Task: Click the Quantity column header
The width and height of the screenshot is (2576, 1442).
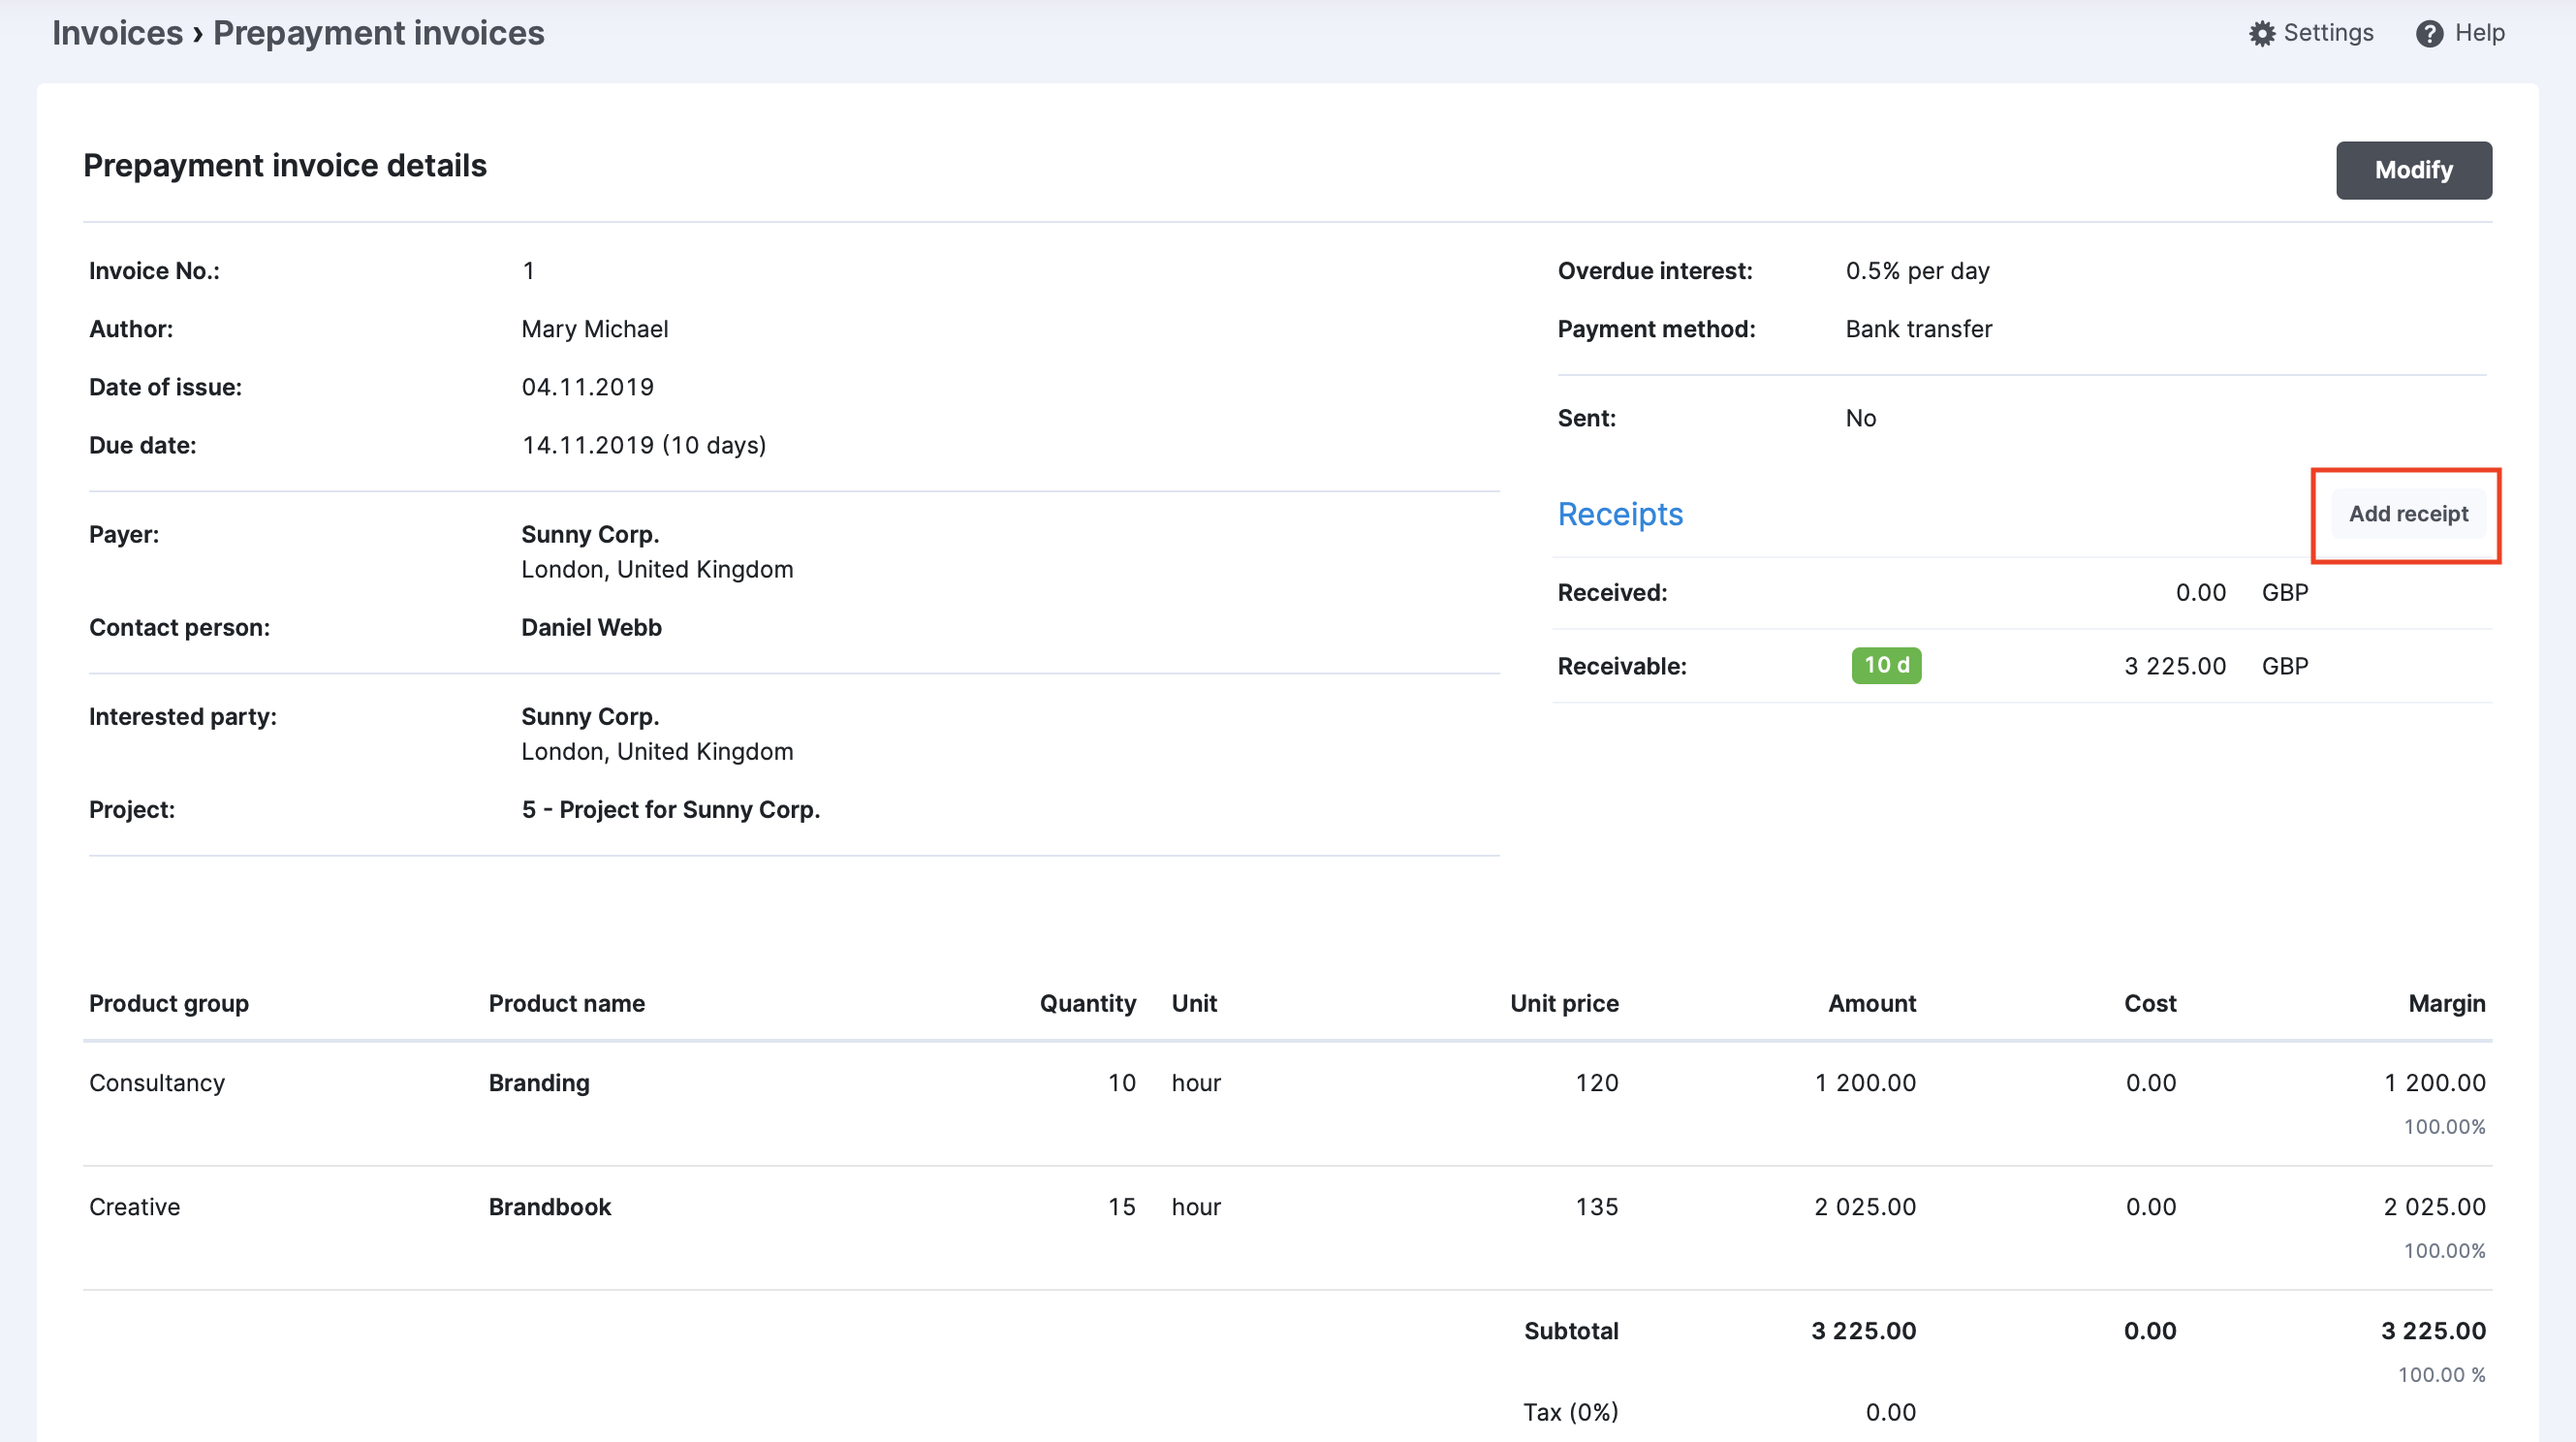Action: [1088, 1004]
